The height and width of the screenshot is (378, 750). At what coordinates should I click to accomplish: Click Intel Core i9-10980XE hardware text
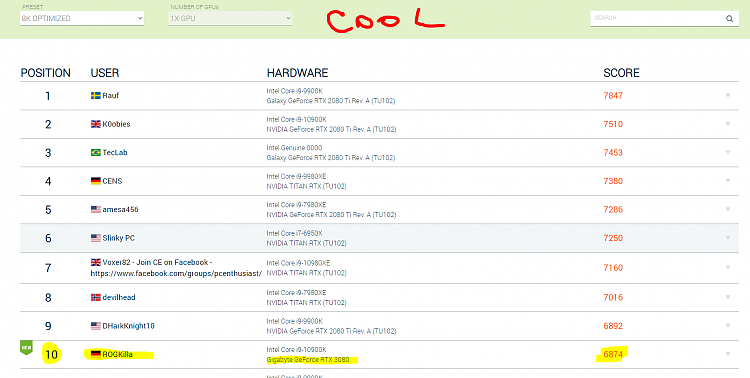pos(298,263)
